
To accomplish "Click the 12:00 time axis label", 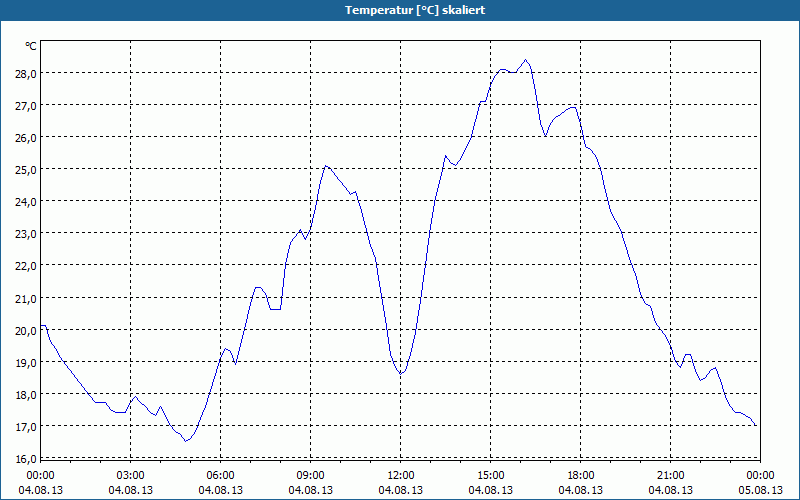I will (x=401, y=476).
